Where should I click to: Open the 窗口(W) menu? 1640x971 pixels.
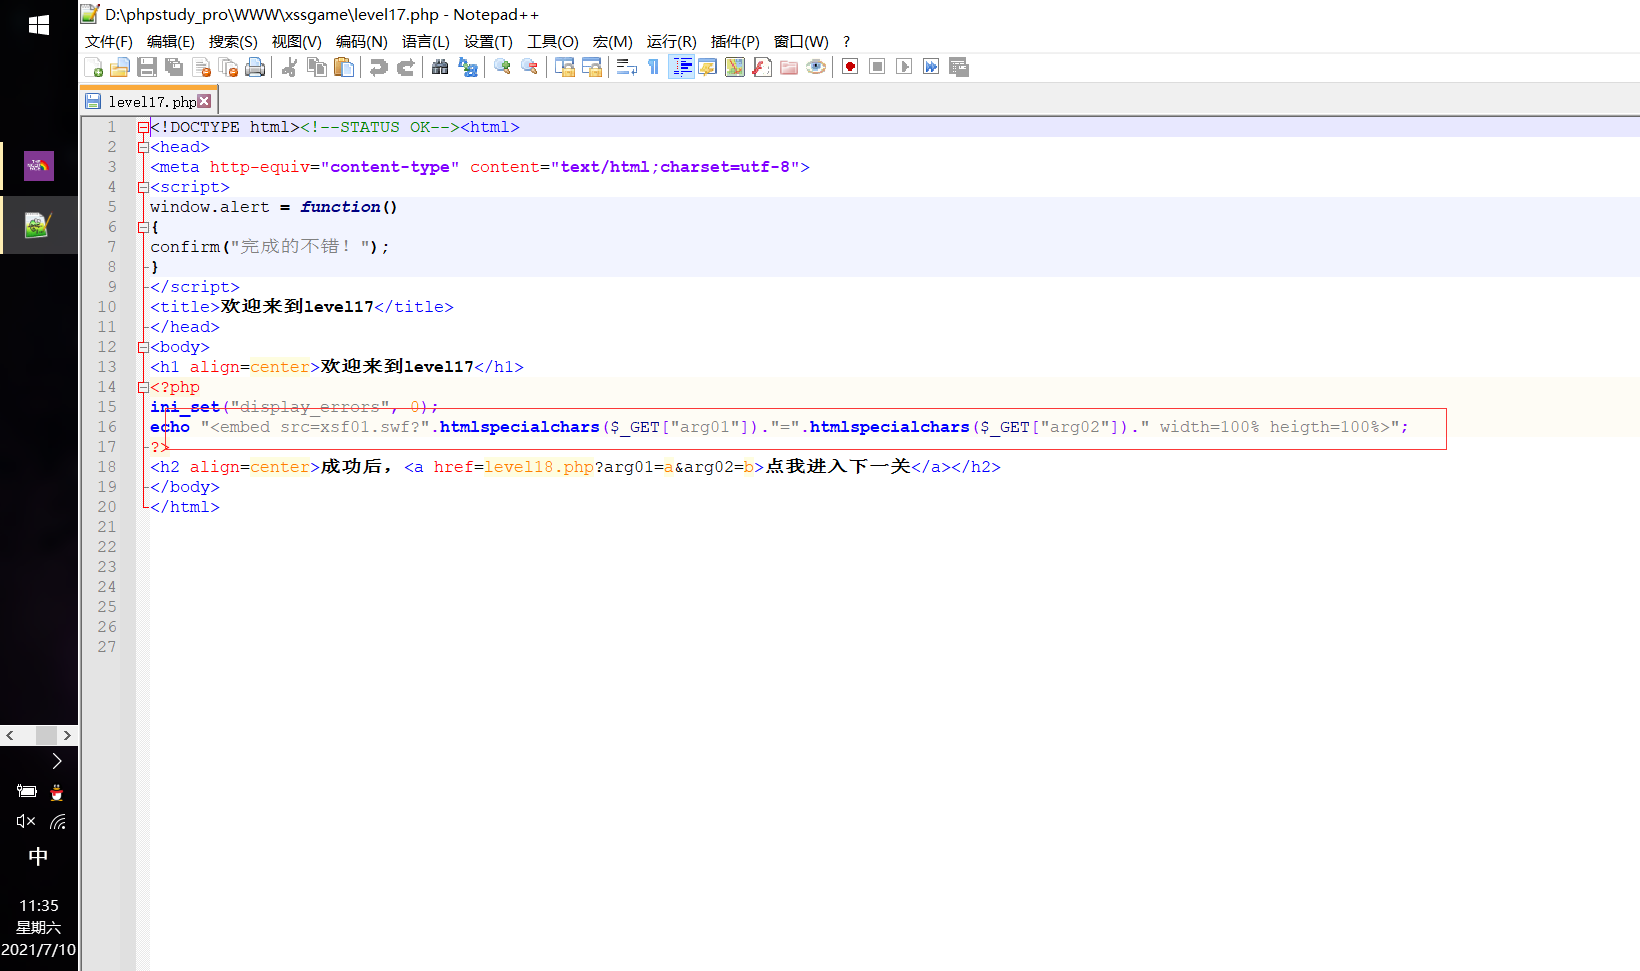pyautogui.click(x=801, y=41)
